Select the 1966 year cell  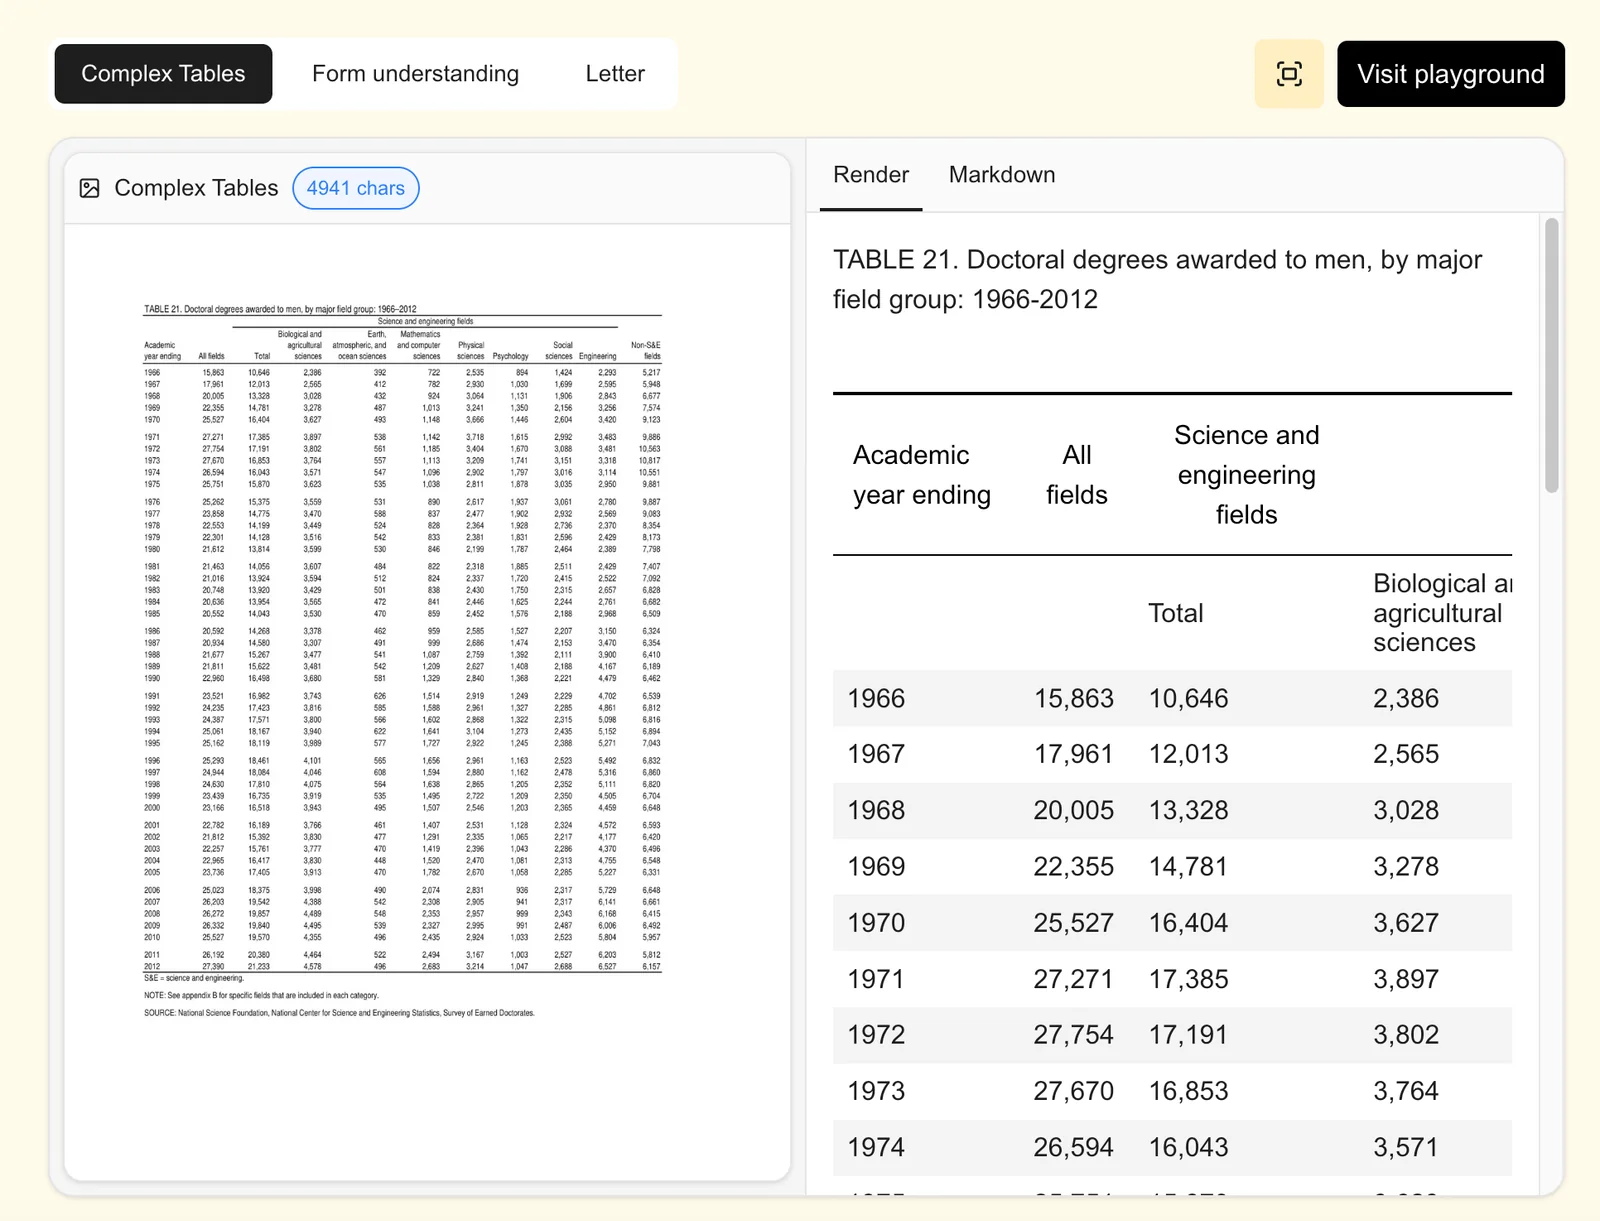point(876,698)
